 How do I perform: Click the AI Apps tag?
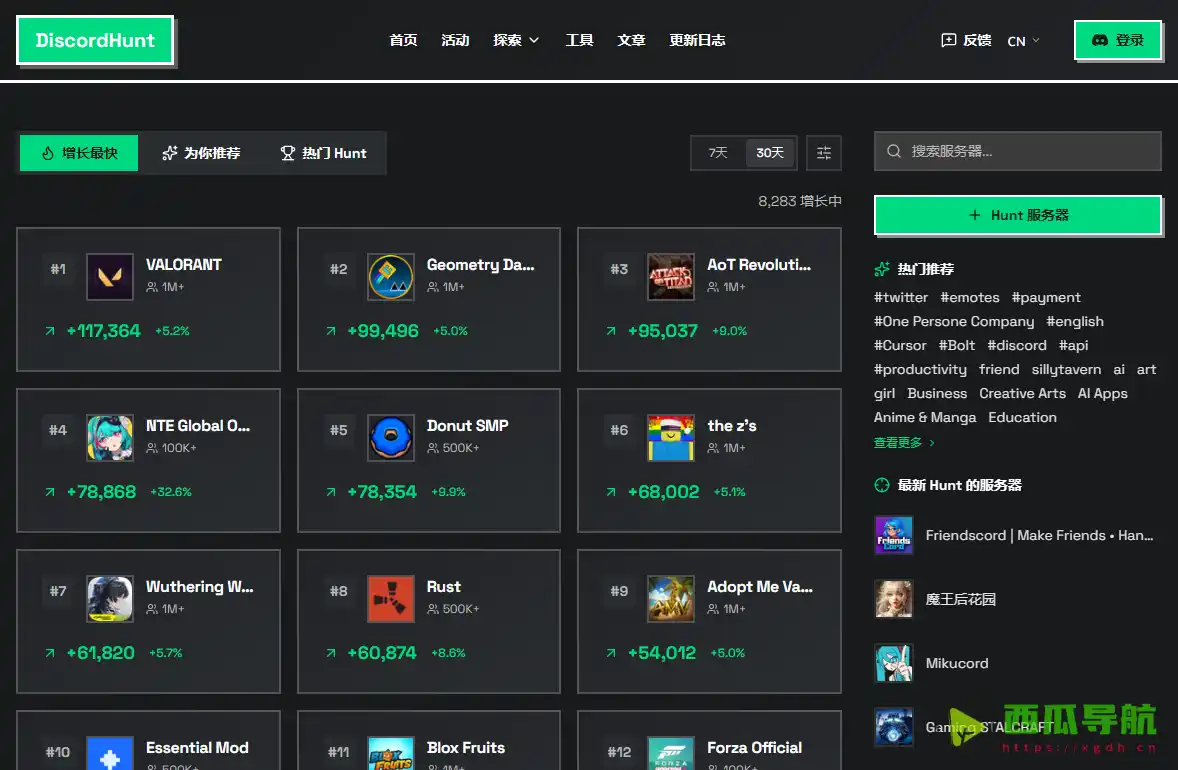(x=1102, y=394)
